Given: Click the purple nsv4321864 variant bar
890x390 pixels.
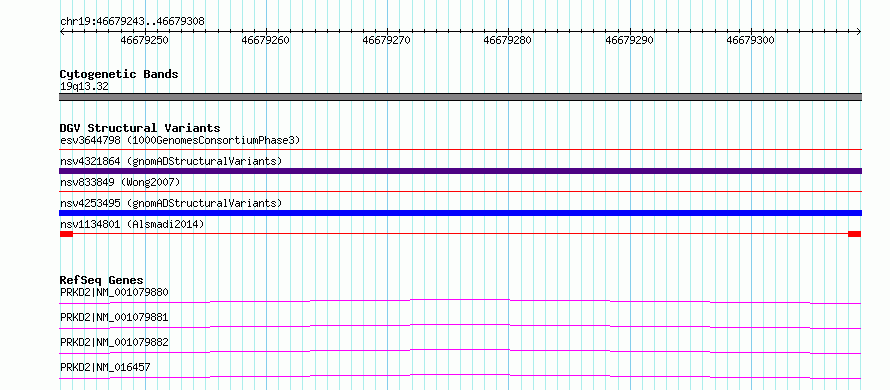Looking at the screenshot, I should (460, 171).
